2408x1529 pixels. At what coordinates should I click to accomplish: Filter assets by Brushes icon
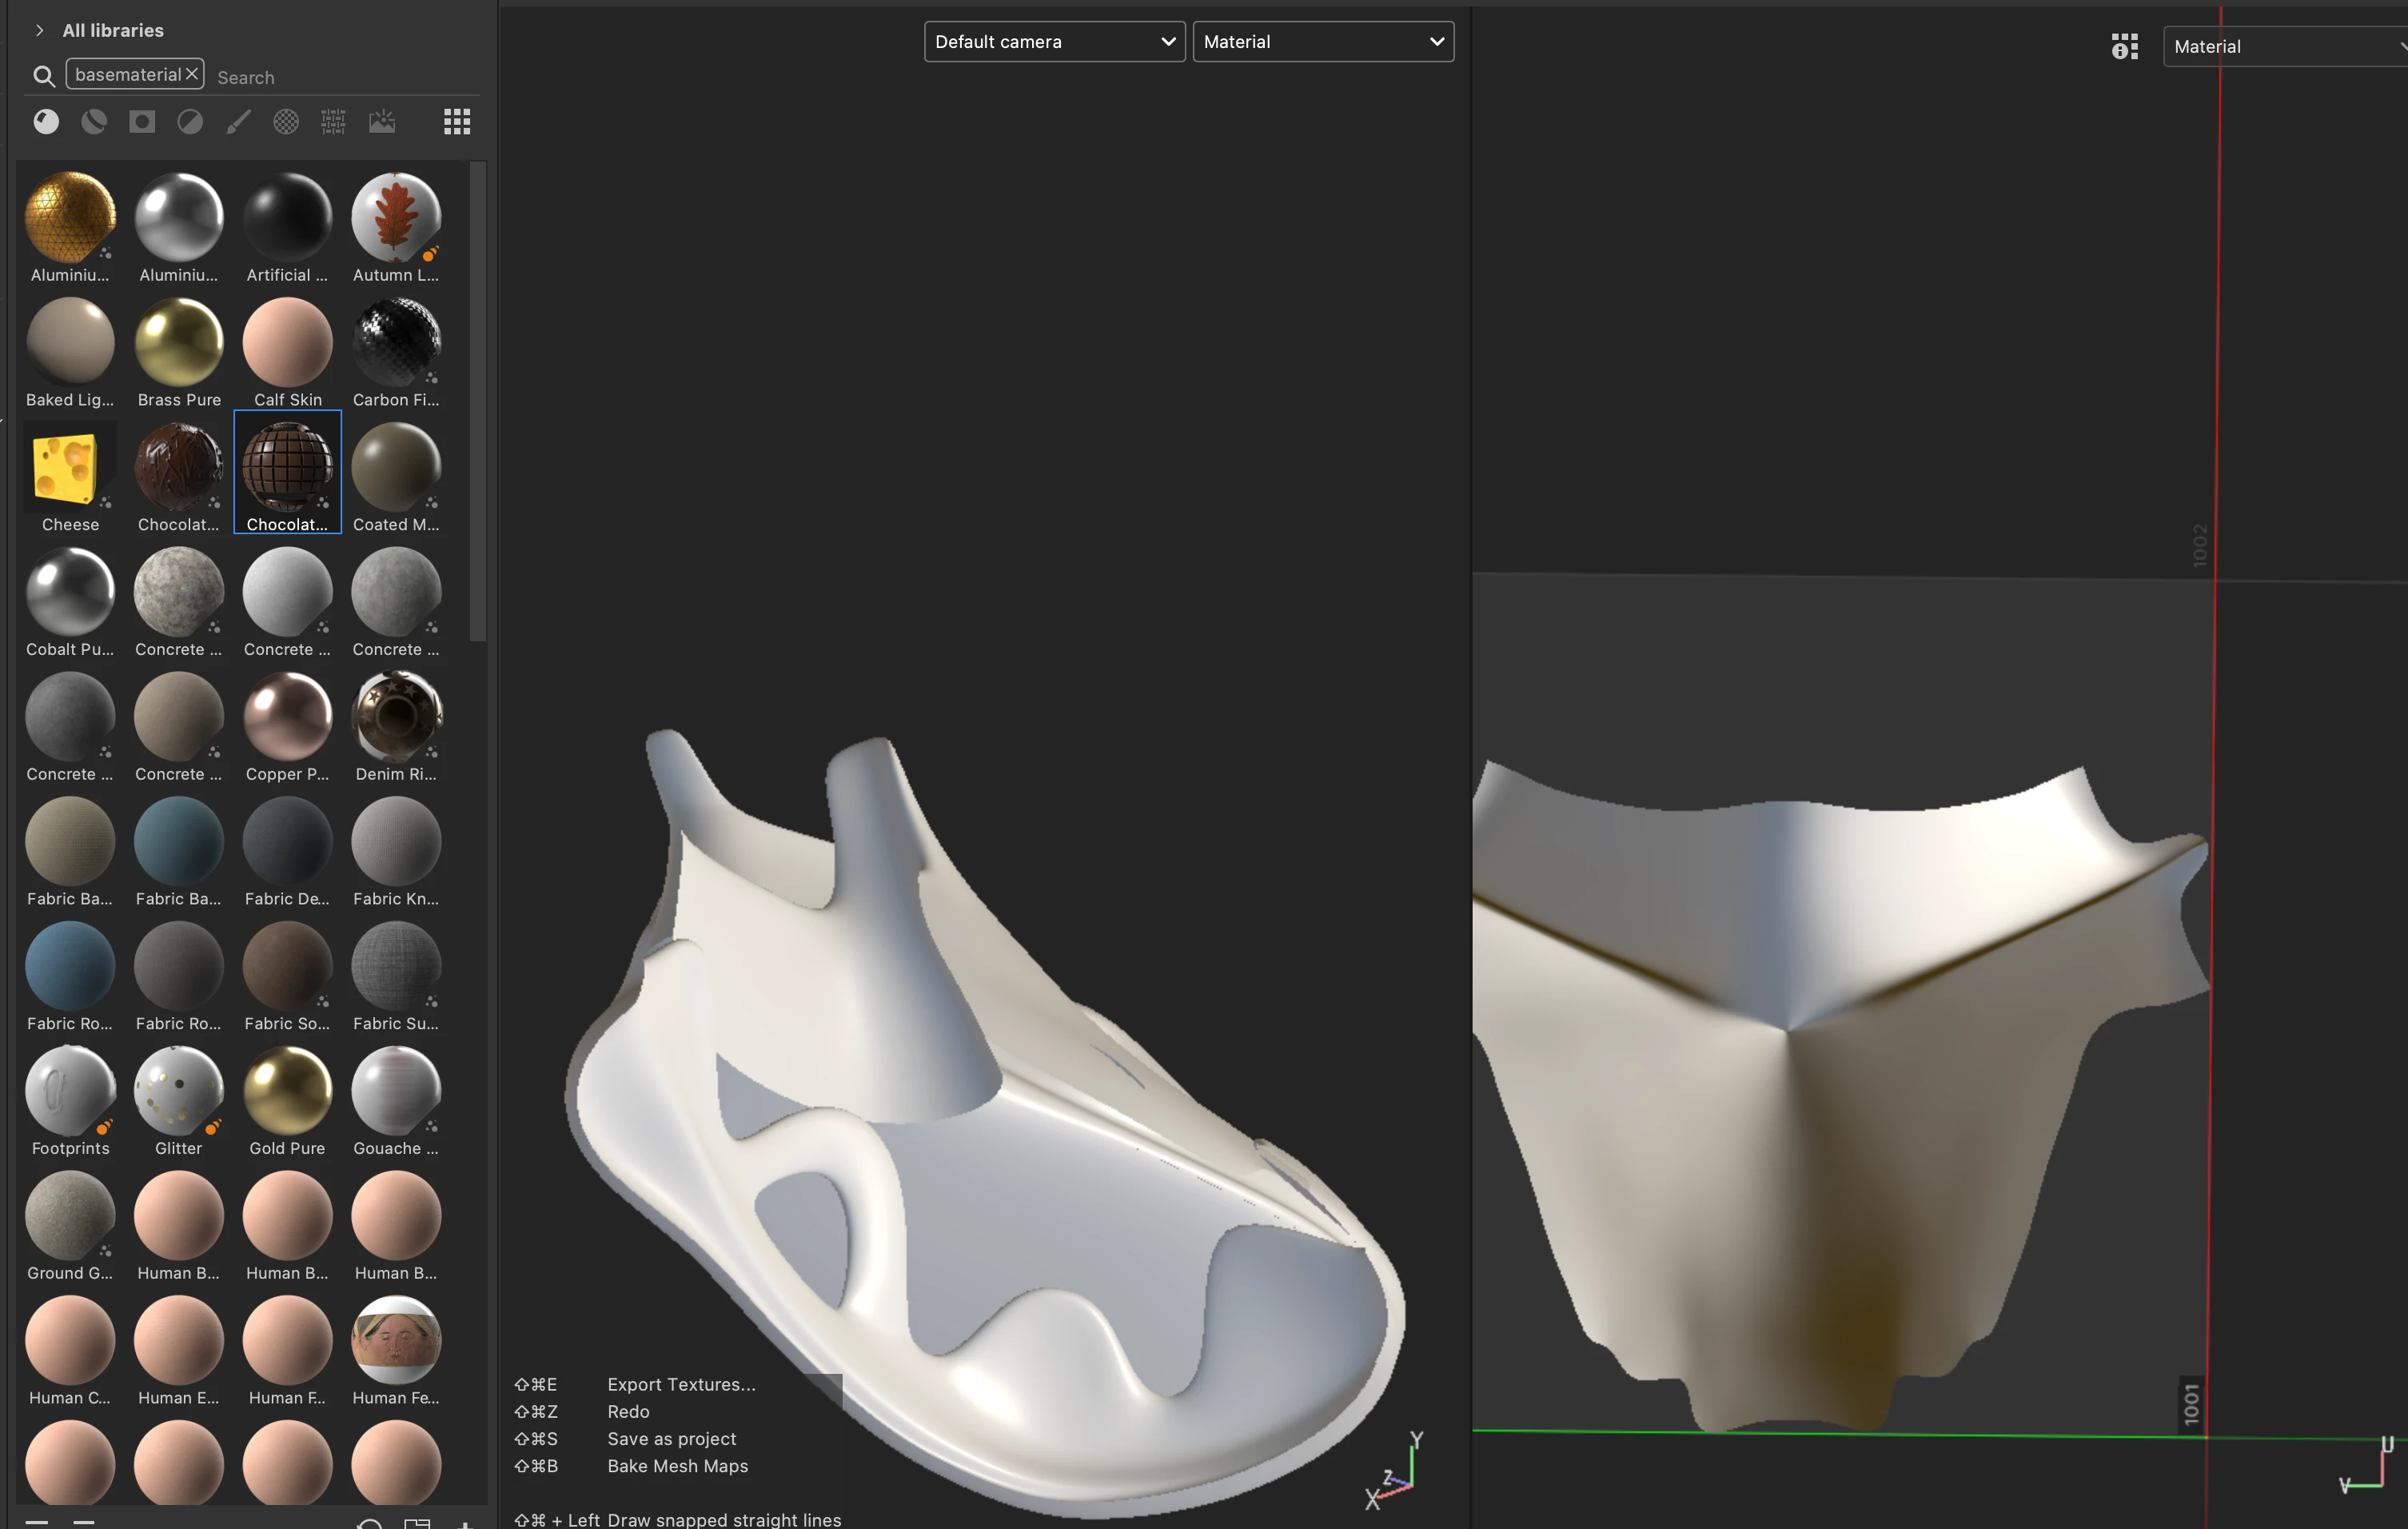coord(238,122)
